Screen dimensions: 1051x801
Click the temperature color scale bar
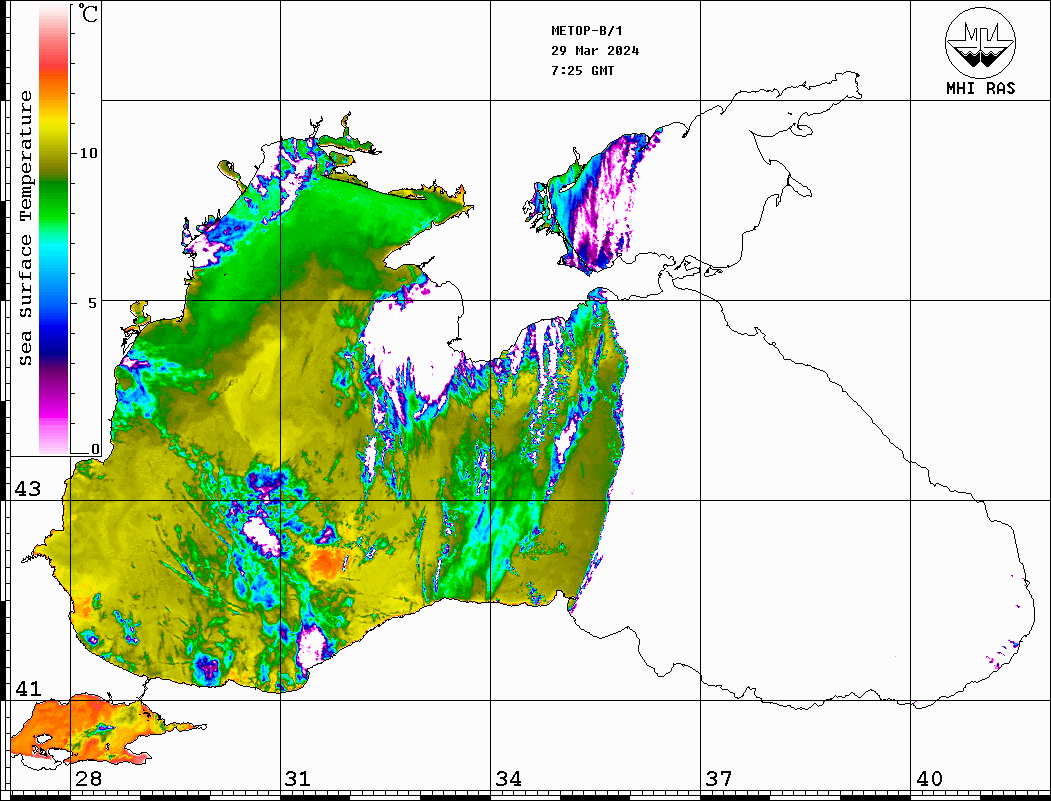(x=54, y=229)
